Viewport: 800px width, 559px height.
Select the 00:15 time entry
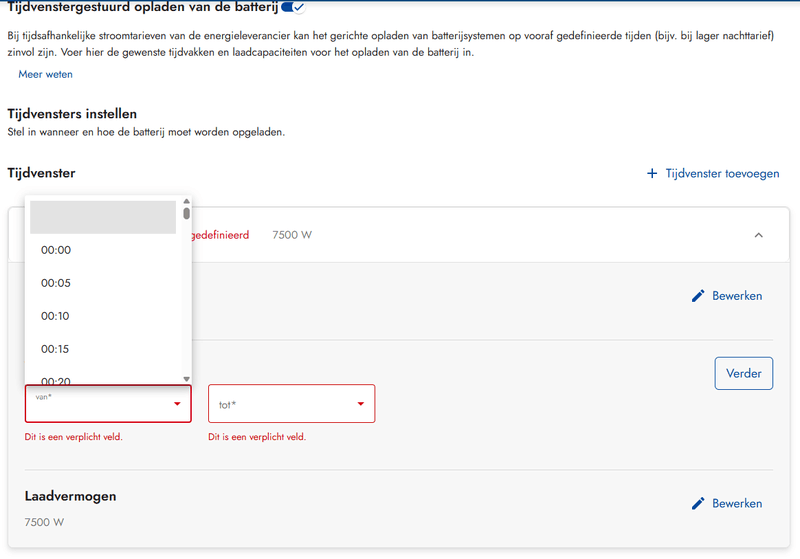click(56, 349)
